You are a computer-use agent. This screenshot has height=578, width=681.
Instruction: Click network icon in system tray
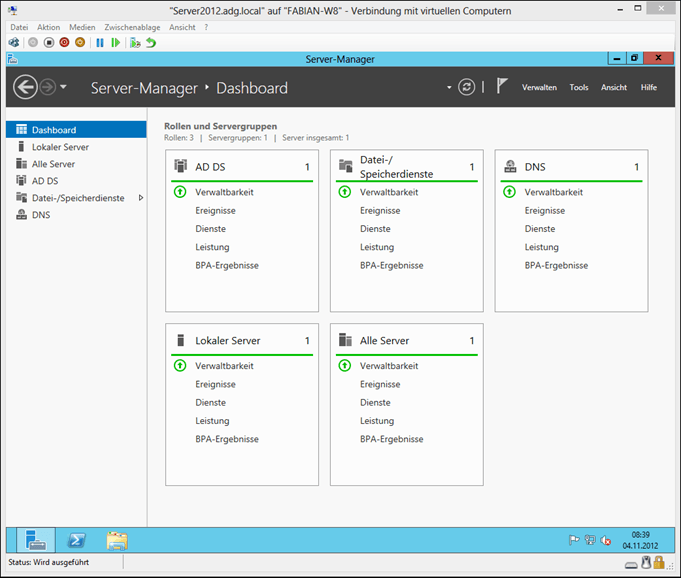point(590,540)
